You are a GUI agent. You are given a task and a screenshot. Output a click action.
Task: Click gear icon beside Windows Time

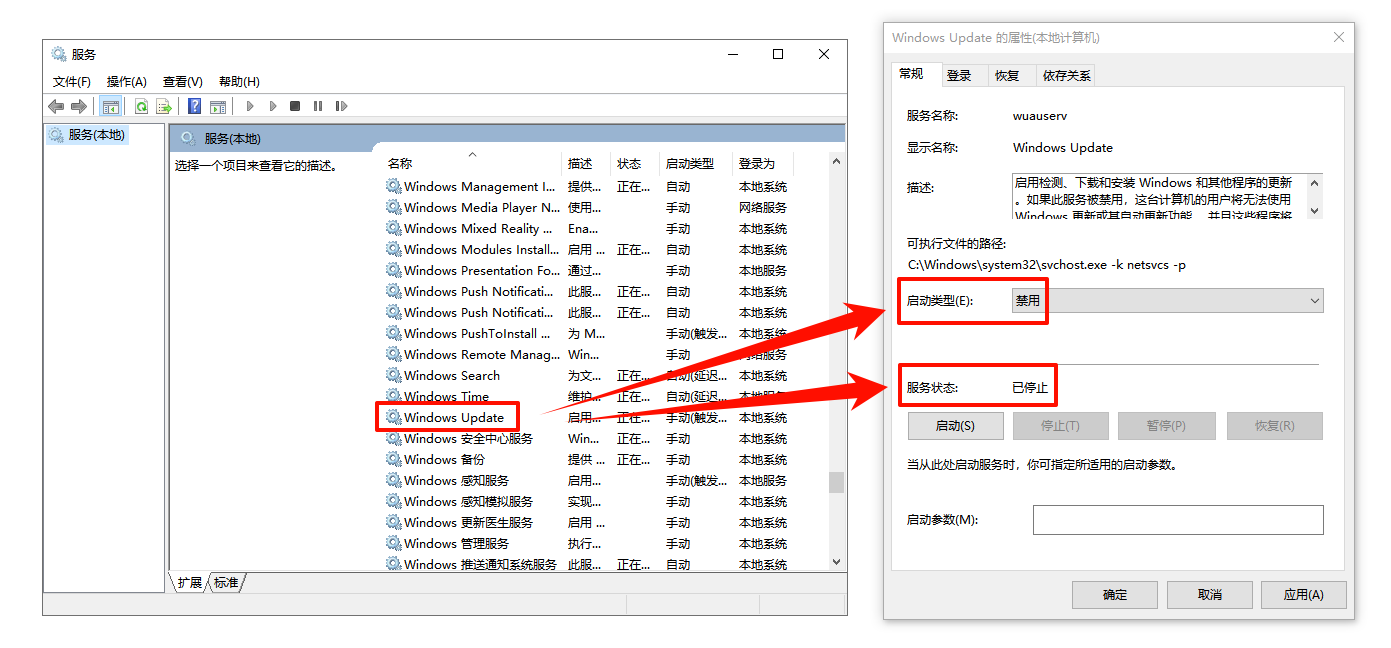[394, 396]
